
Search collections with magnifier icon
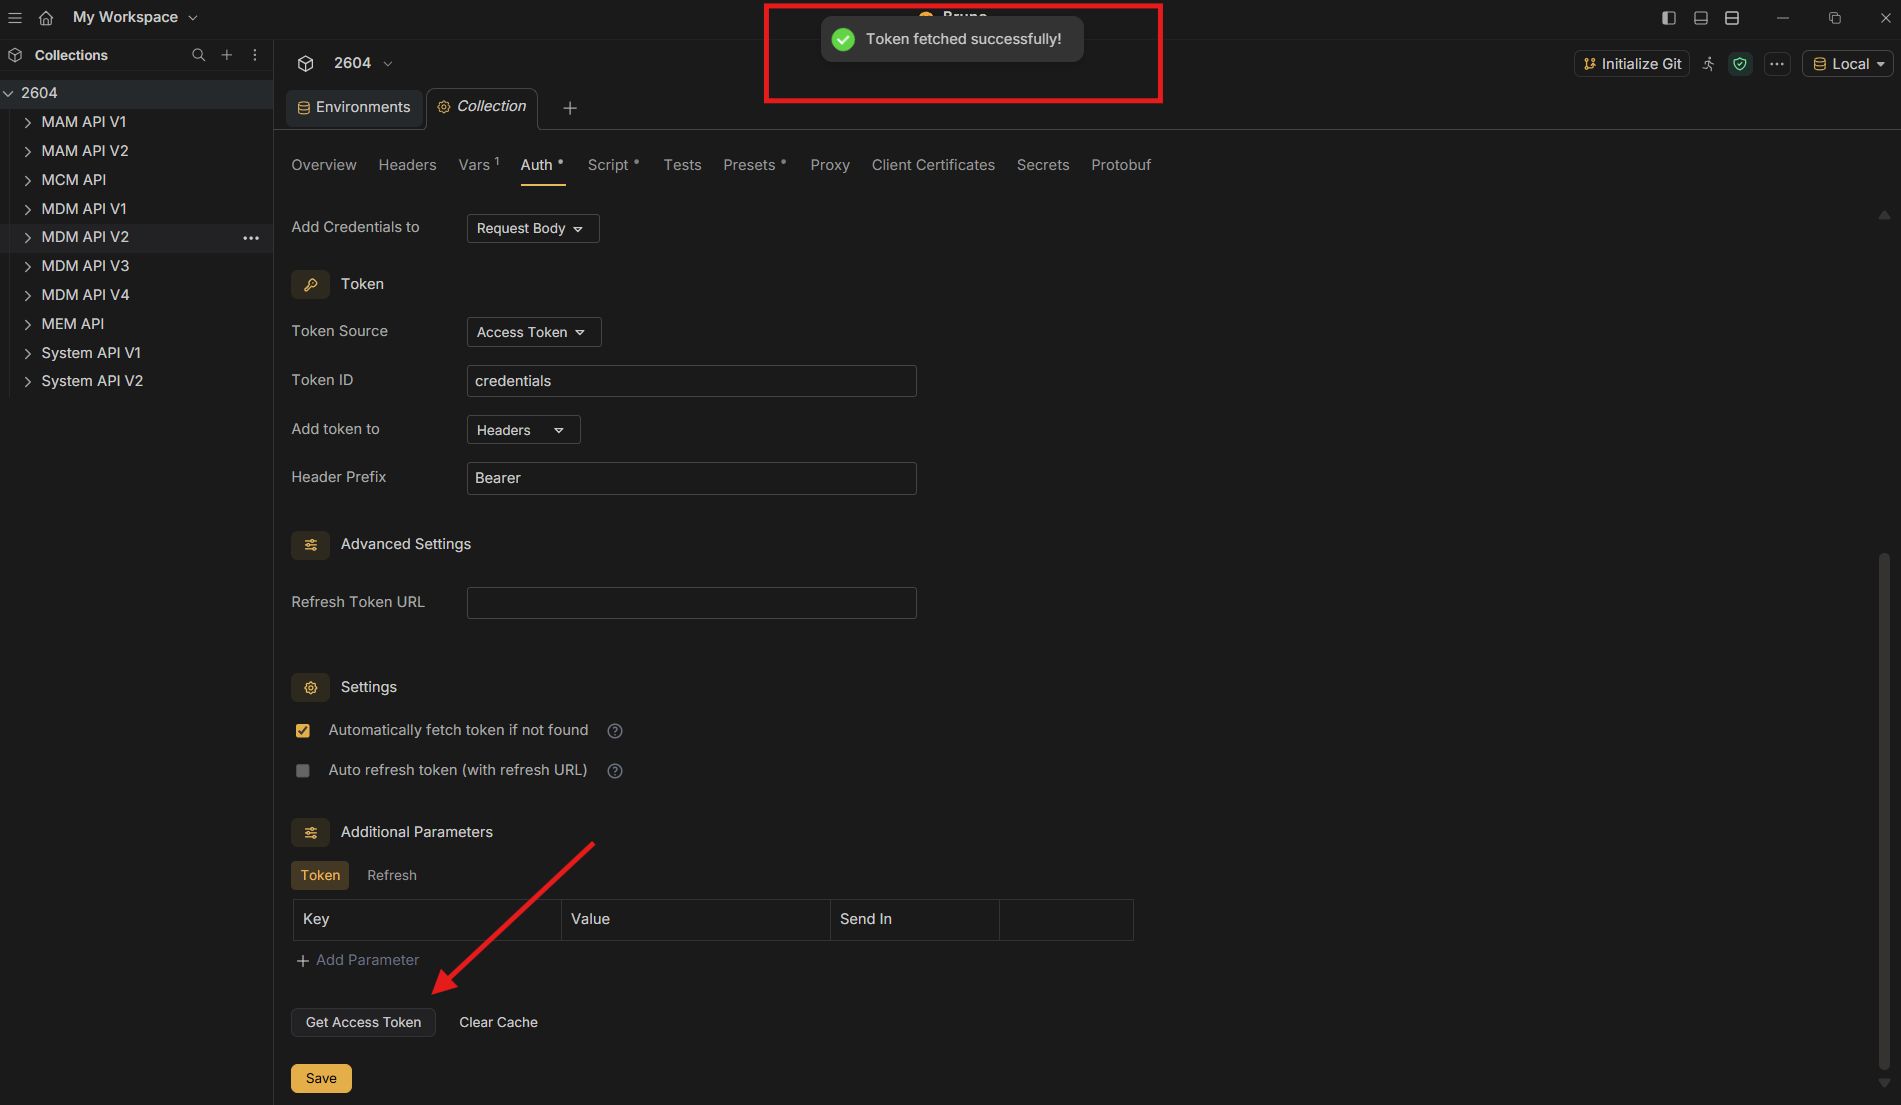[199, 55]
